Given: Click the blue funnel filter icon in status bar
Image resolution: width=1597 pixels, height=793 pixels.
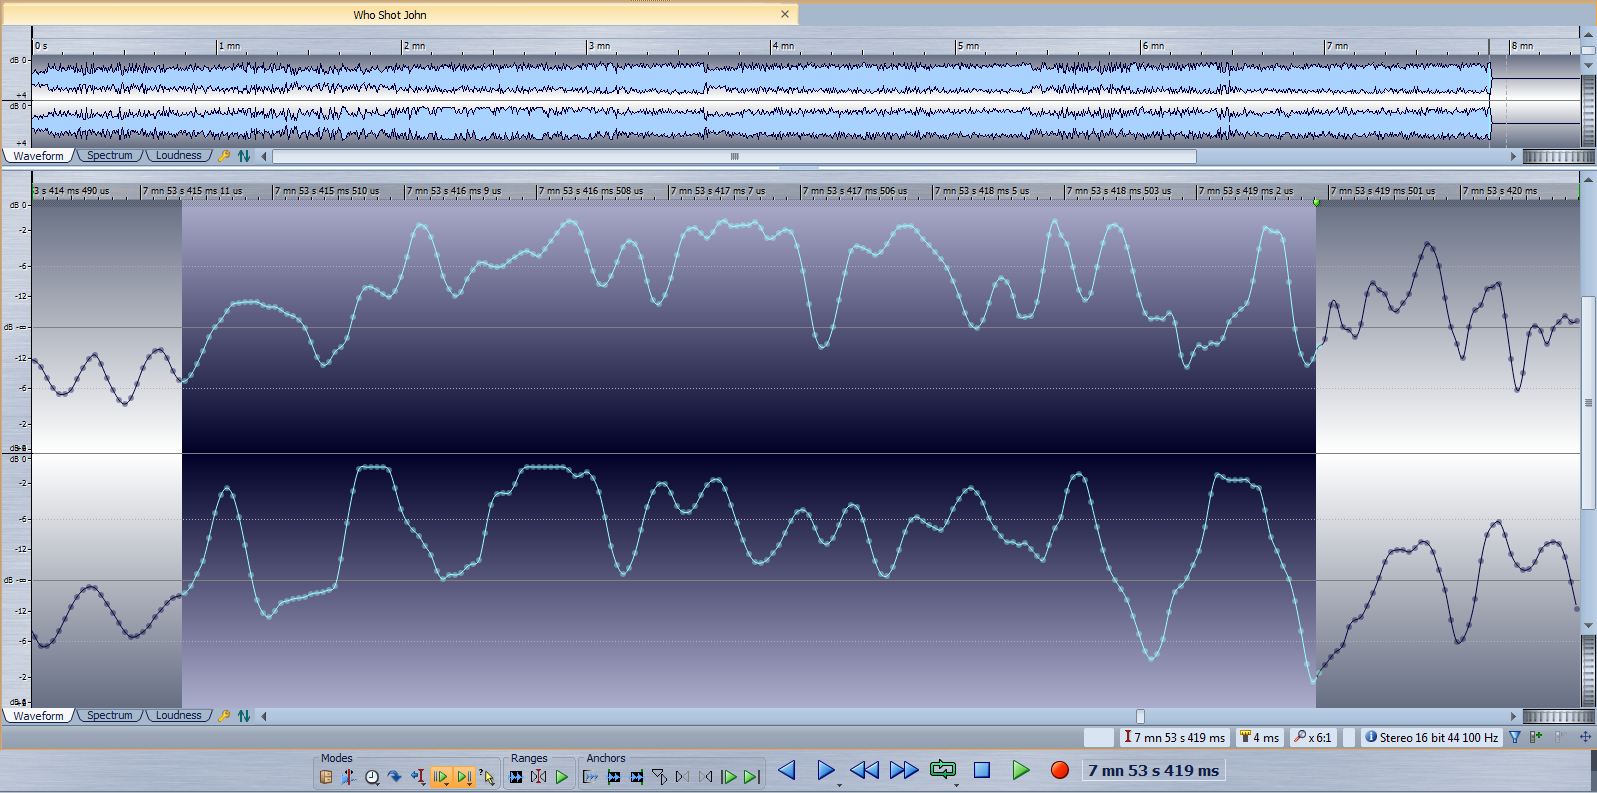Looking at the screenshot, I should click(x=1515, y=738).
